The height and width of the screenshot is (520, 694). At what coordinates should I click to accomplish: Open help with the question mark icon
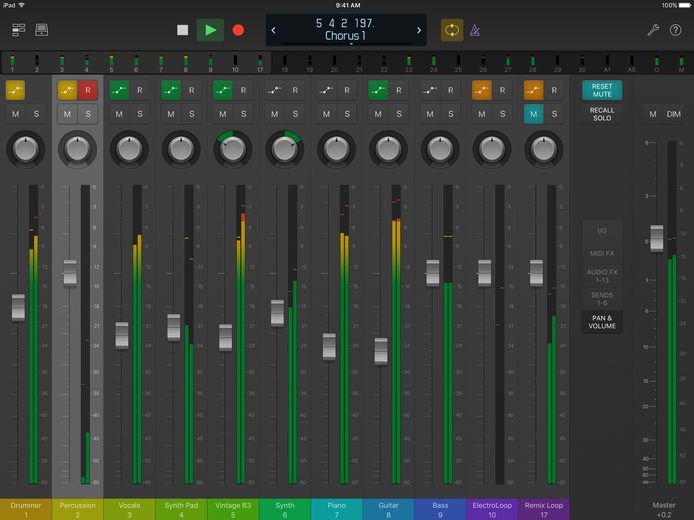(675, 30)
